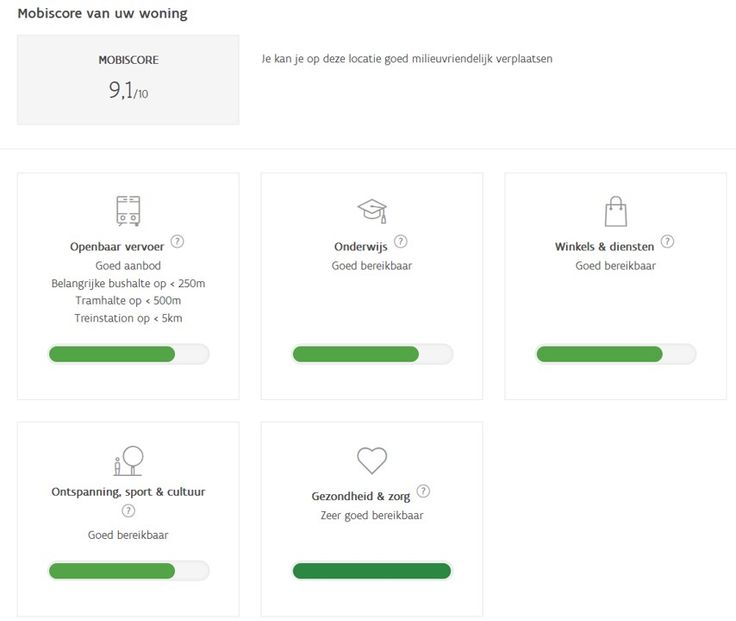Viewport: 736px width, 621px height.
Task: Open help tooltip next to Onderwijs
Action: pos(401,242)
